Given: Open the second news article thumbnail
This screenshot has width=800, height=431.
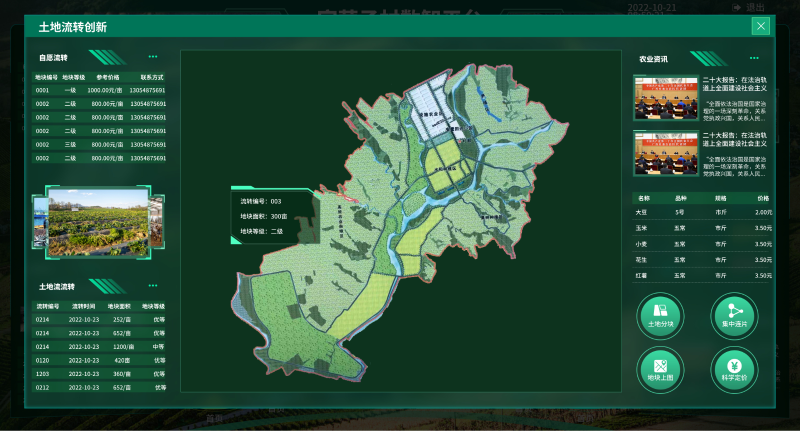Looking at the screenshot, I should 665,153.
